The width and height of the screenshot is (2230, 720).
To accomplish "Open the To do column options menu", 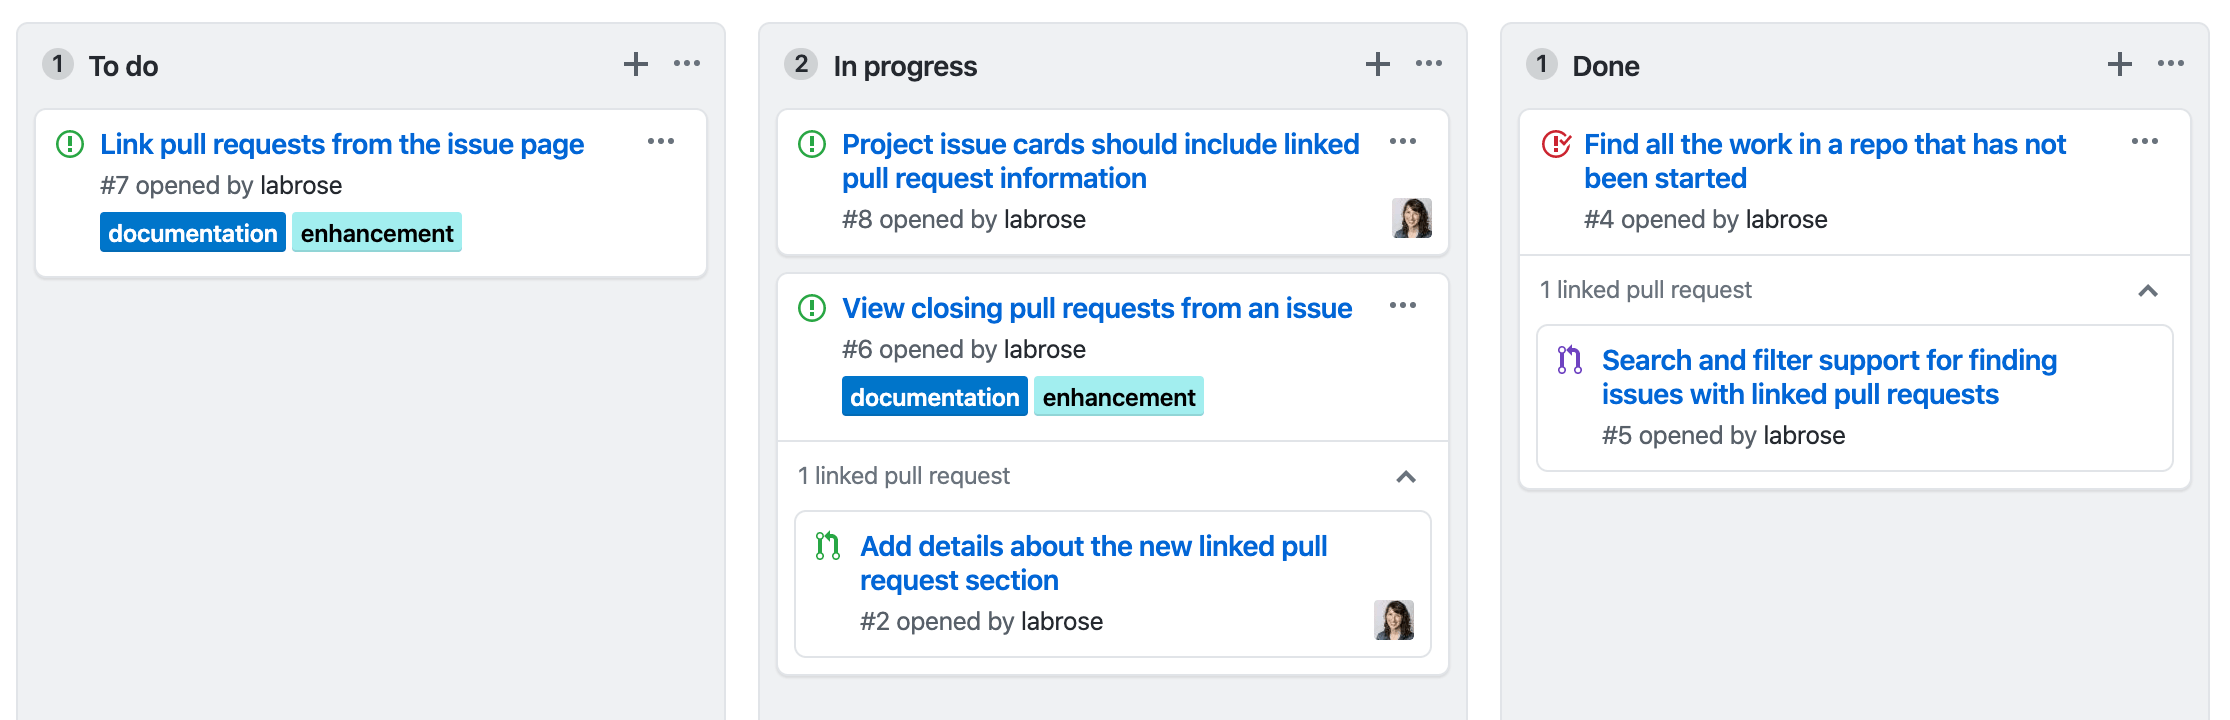I will (x=687, y=64).
